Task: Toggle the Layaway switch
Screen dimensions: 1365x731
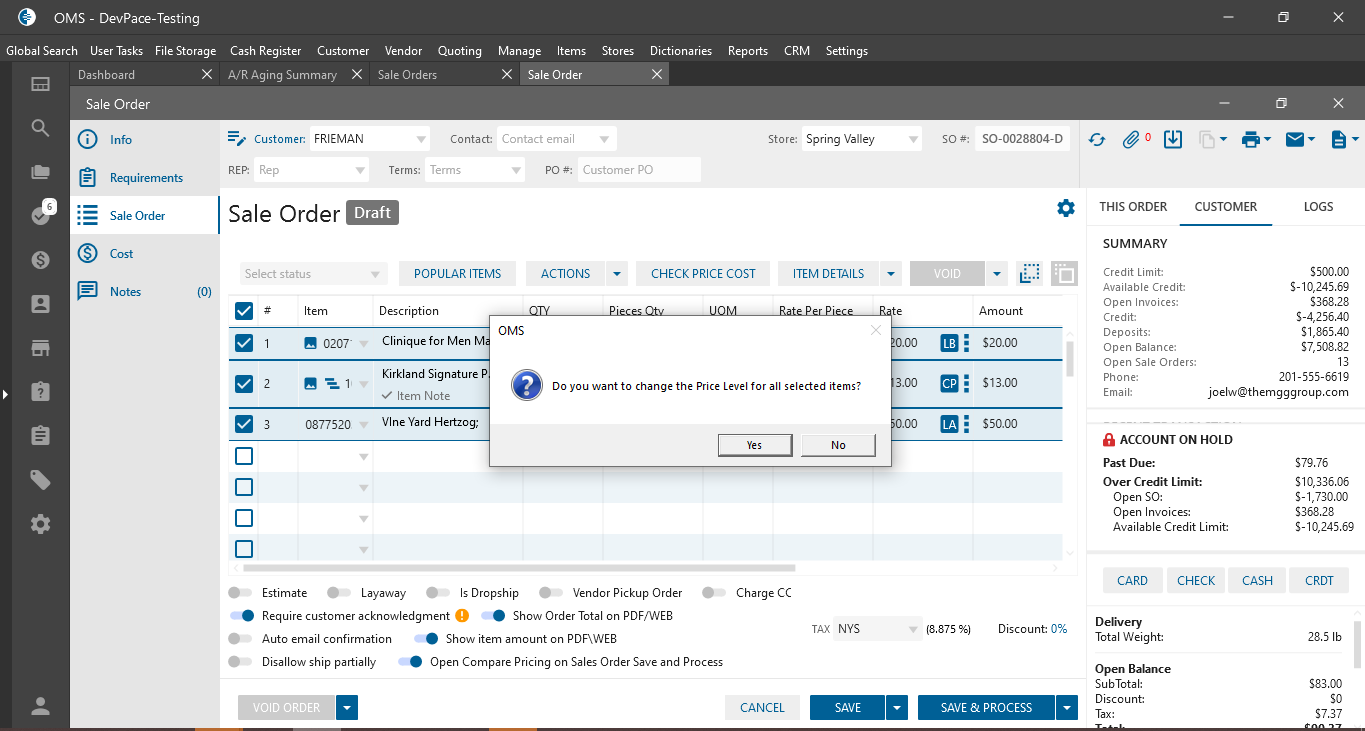Action: (339, 593)
